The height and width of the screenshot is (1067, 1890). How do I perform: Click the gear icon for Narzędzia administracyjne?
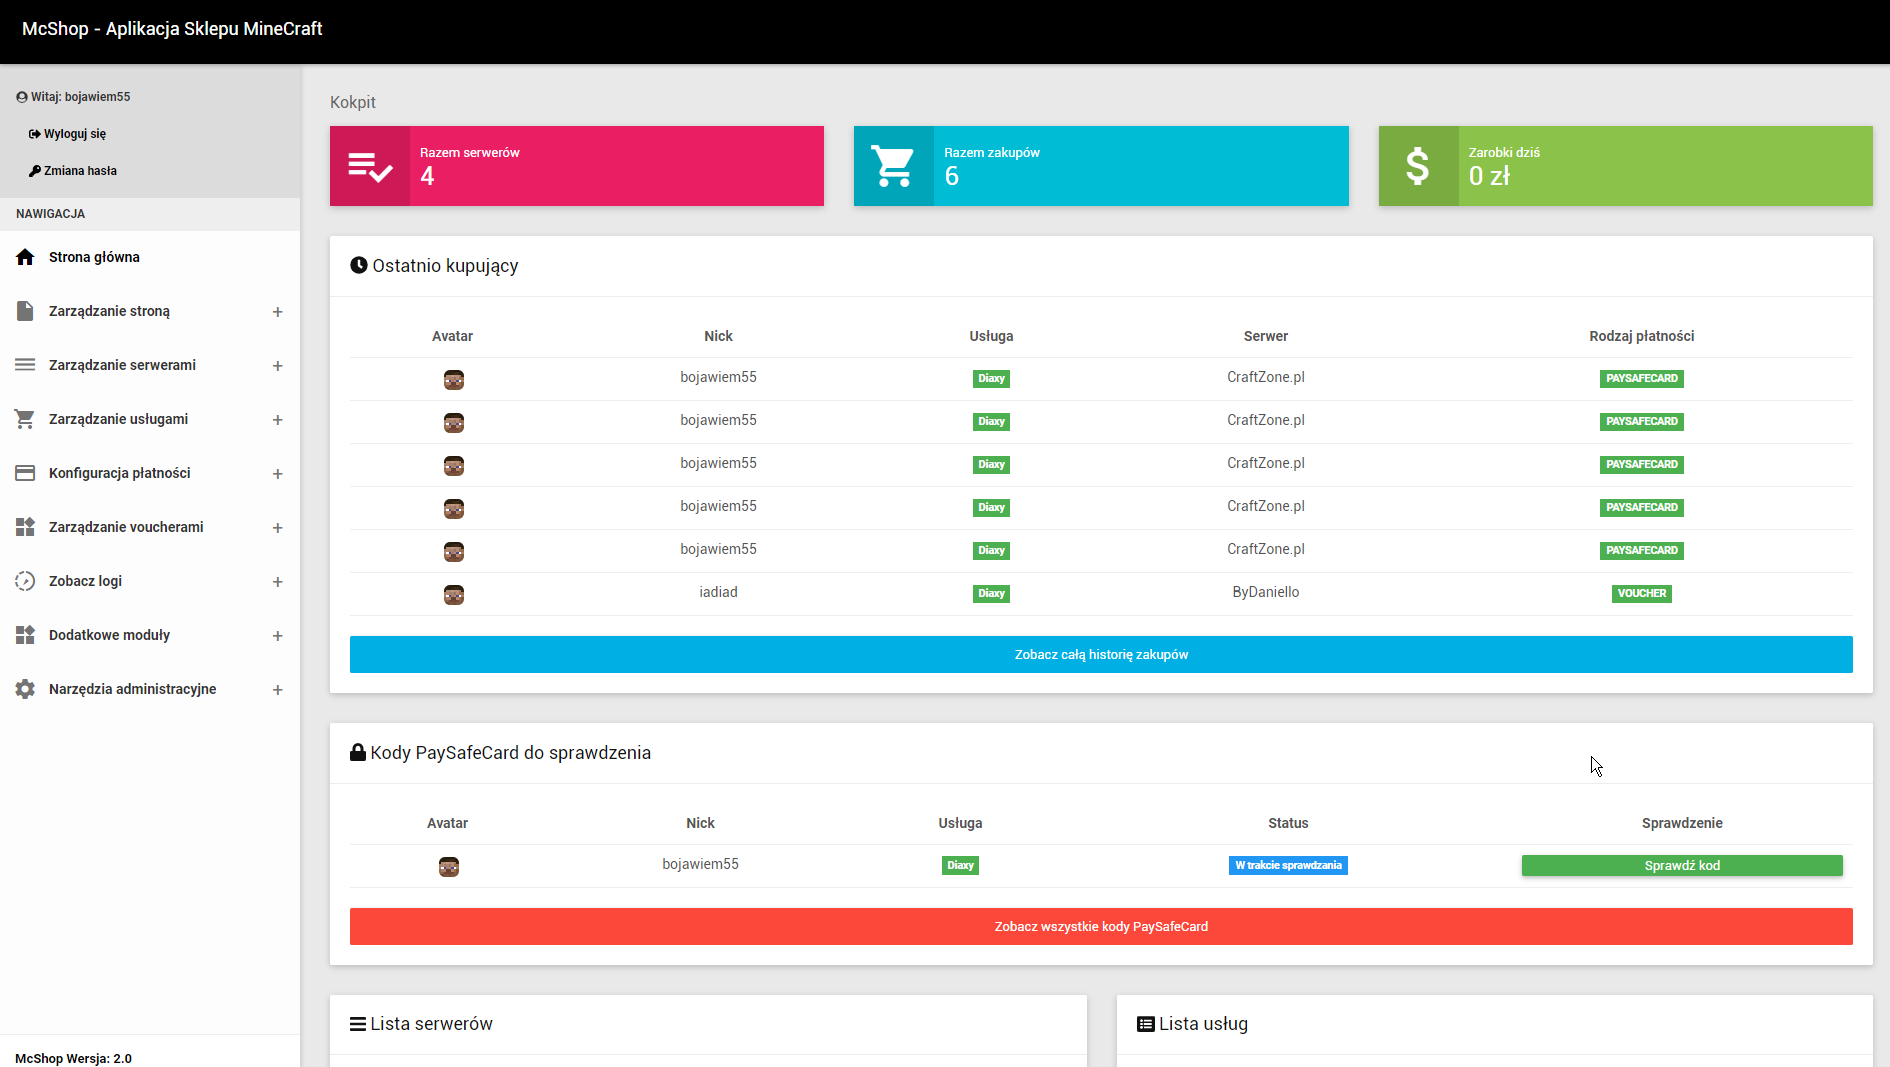(25, 689)
